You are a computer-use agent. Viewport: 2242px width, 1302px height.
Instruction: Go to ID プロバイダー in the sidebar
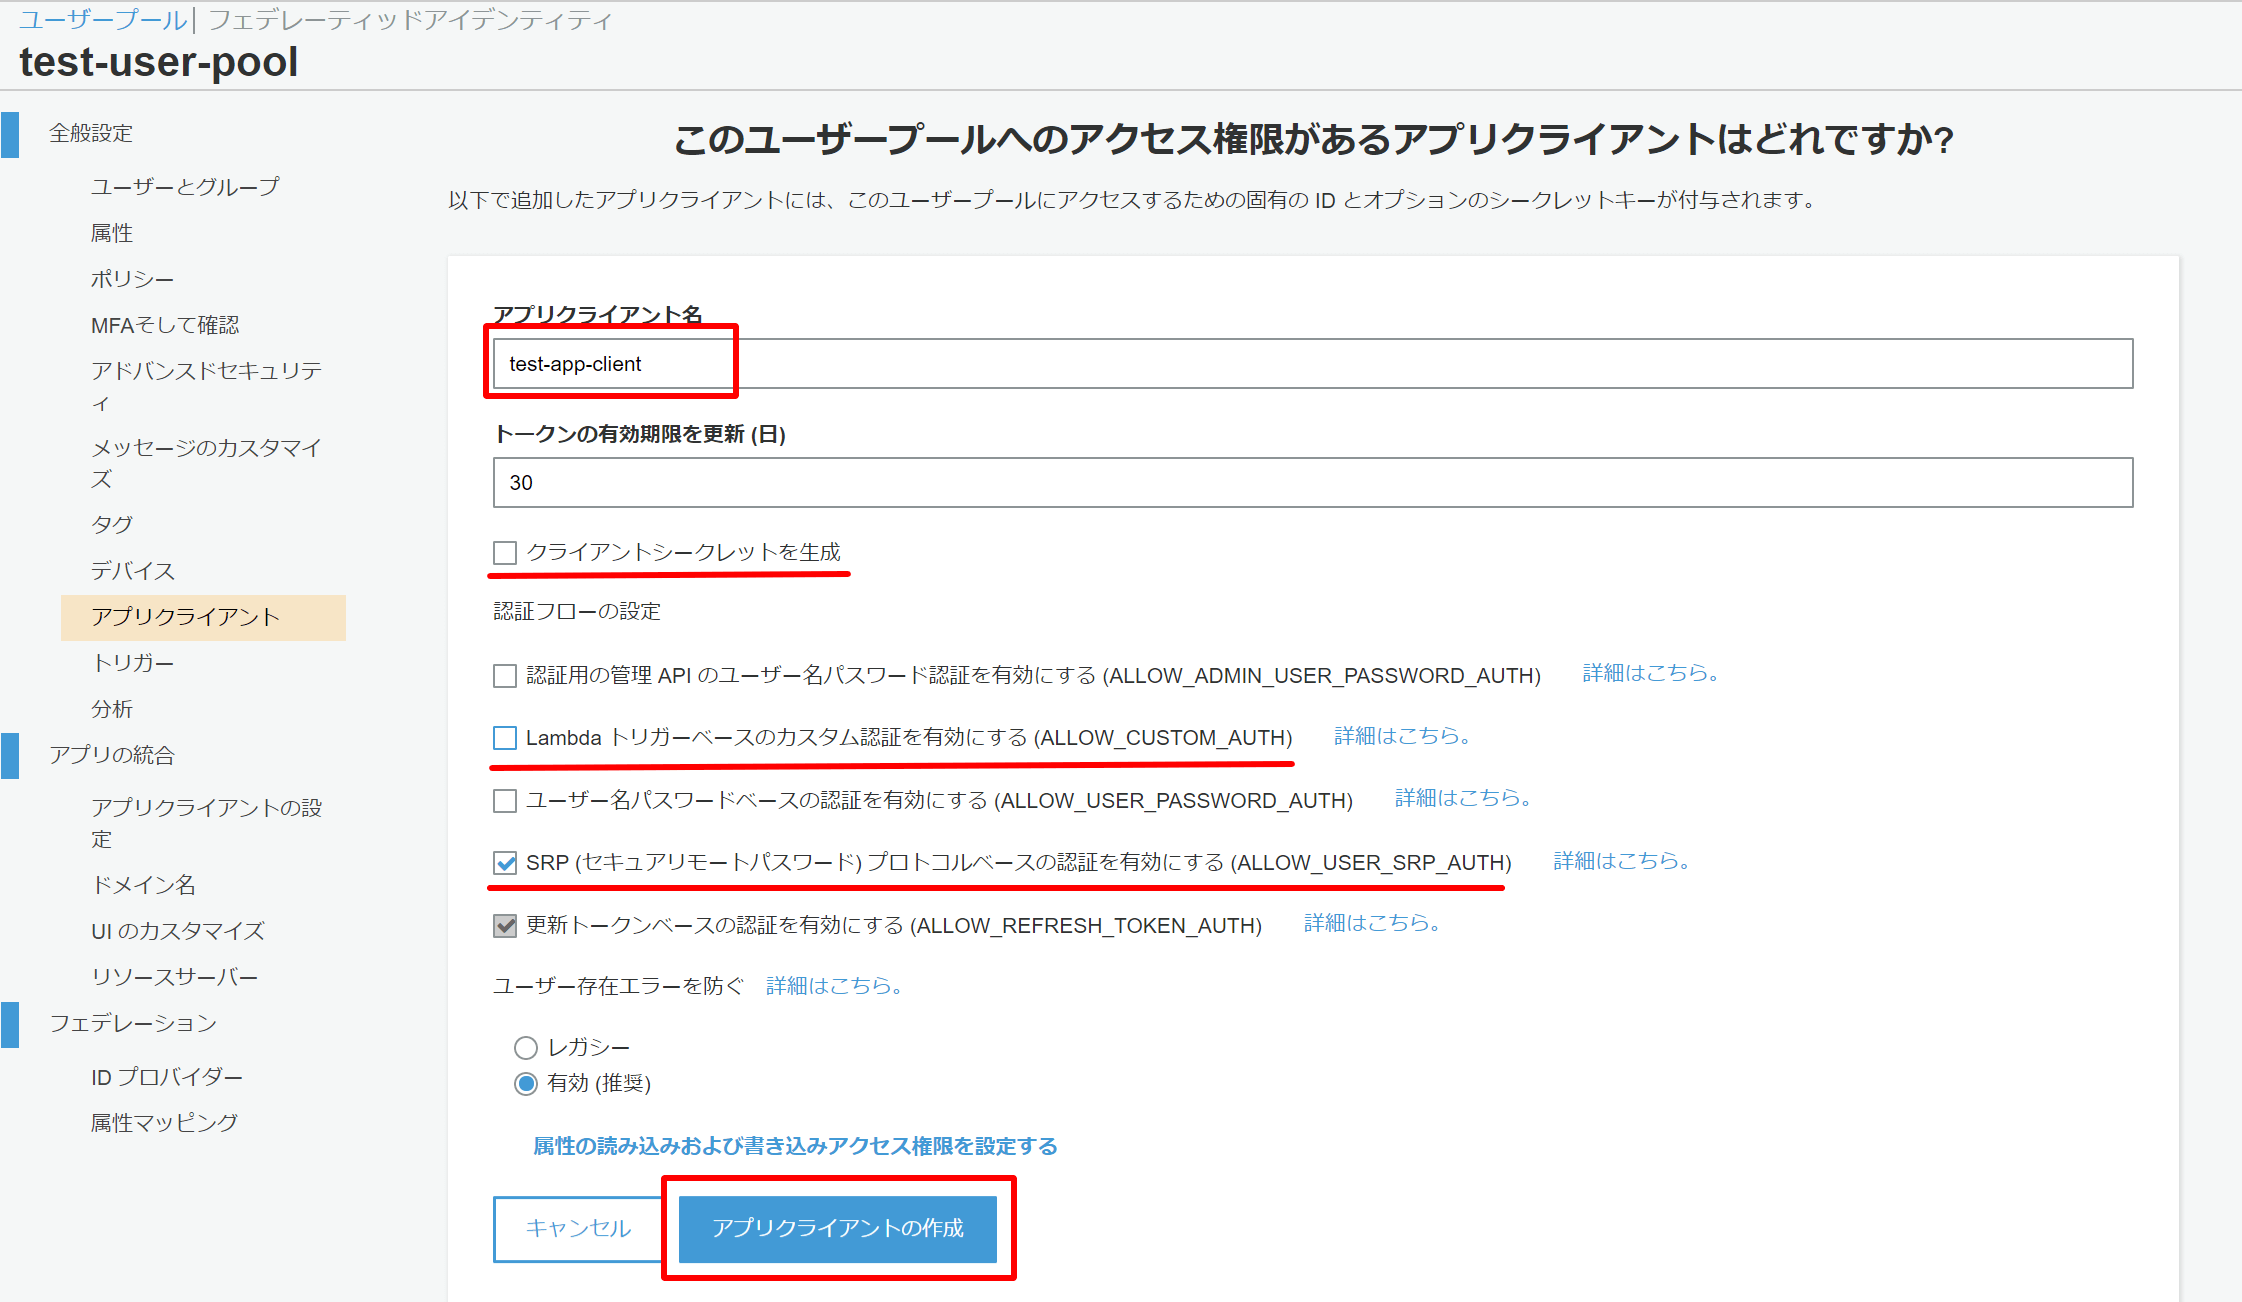167,1077
